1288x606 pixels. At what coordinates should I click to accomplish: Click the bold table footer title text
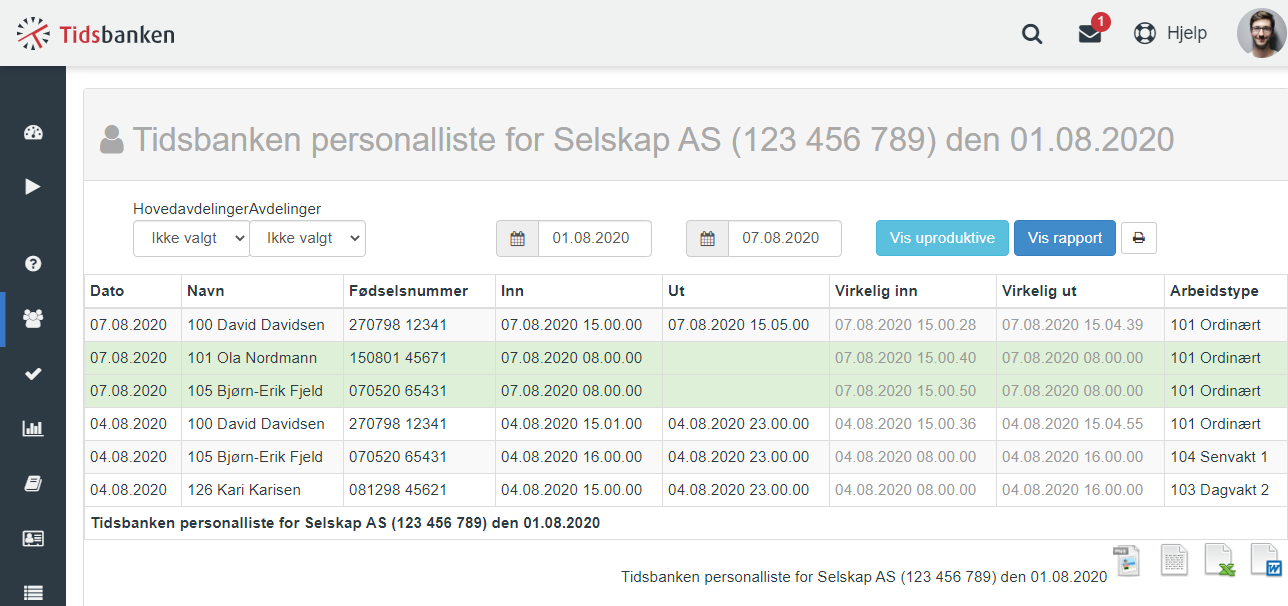[345, 523]
